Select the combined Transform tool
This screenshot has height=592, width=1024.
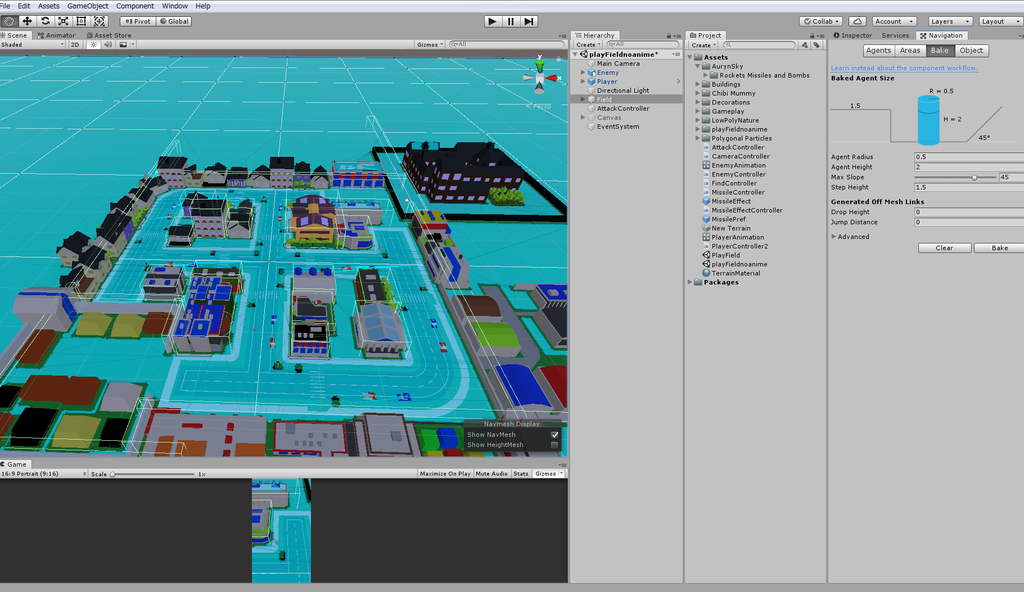pyautogui.click(x=99, y=21)
